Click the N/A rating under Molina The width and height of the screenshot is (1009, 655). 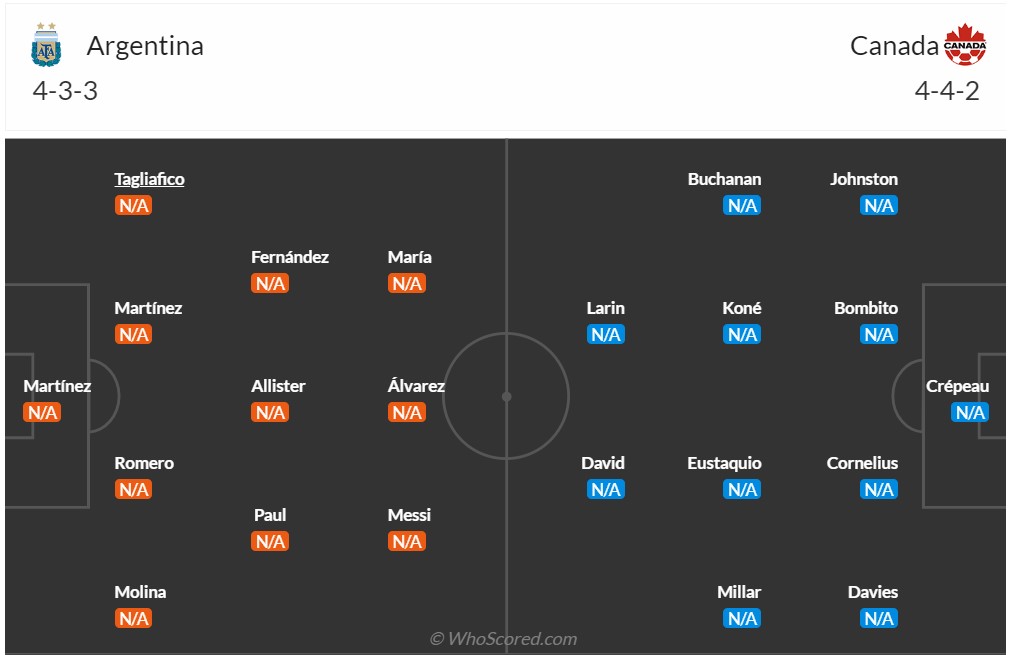point(133,619)
